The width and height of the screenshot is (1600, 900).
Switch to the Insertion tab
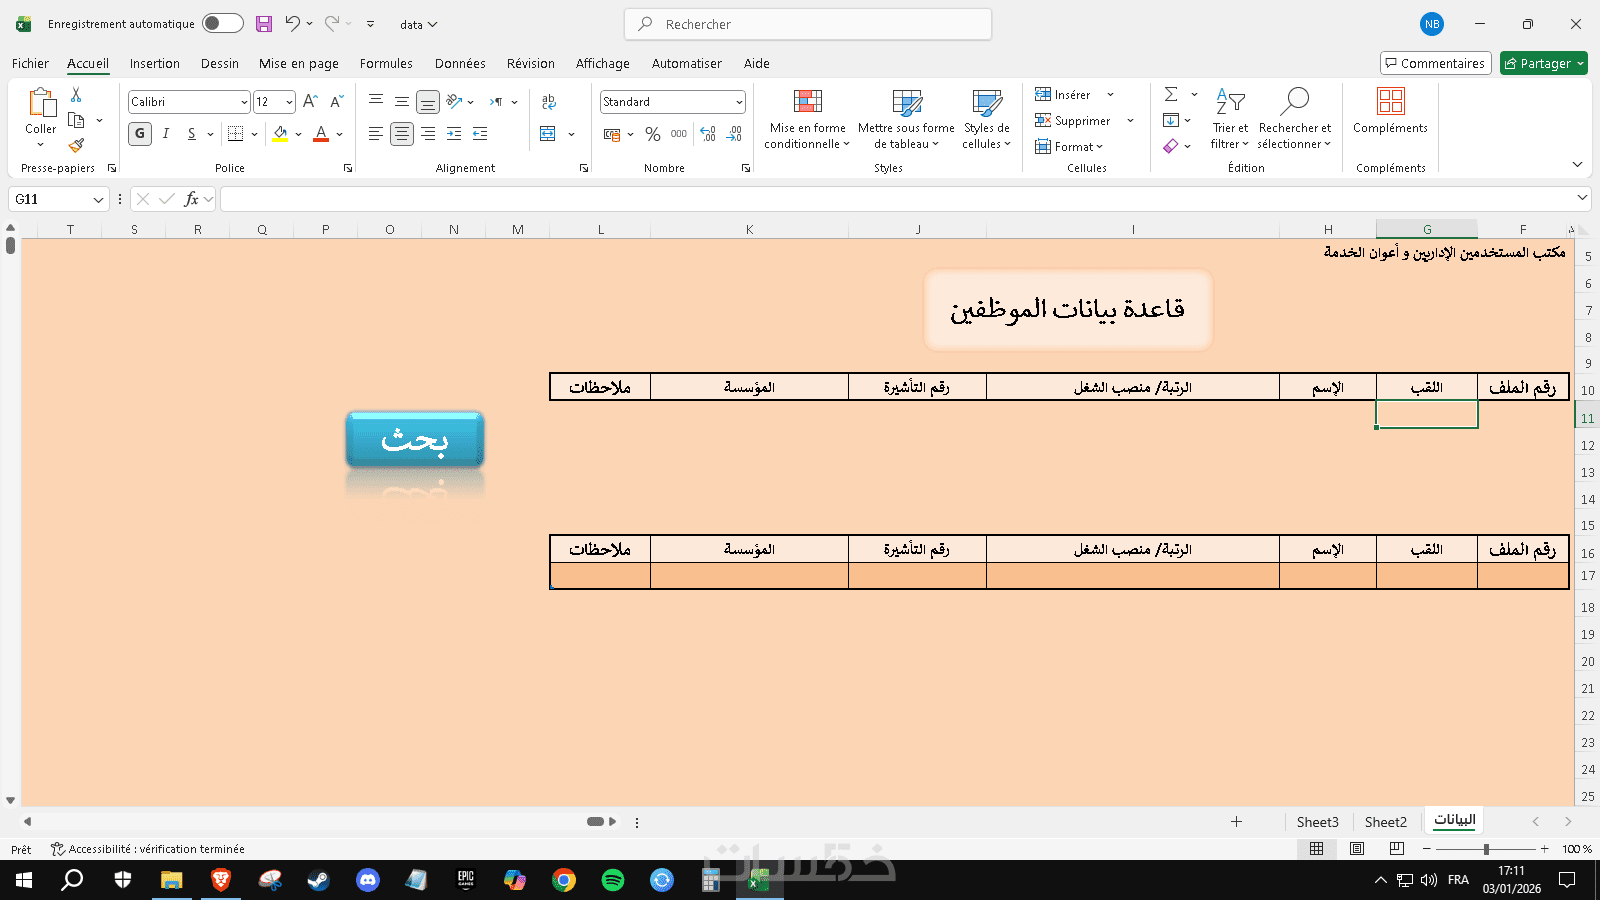(x=155, y=64)
